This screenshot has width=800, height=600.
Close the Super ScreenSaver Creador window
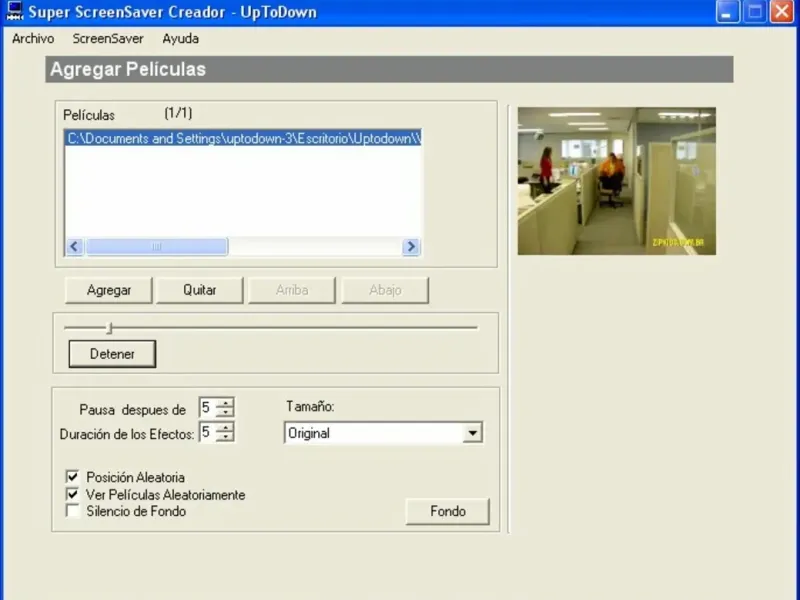pos(782,12)
